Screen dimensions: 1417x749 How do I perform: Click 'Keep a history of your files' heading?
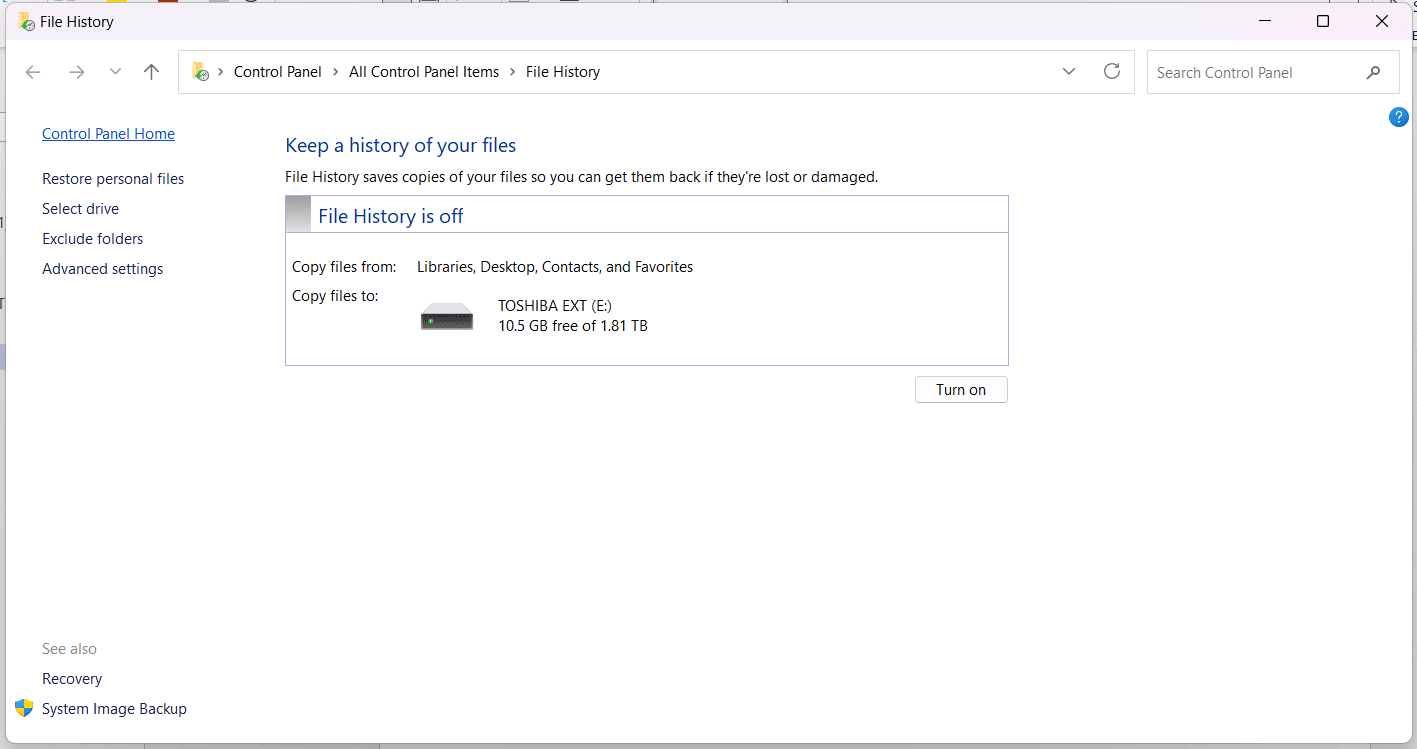pos(401,146)
